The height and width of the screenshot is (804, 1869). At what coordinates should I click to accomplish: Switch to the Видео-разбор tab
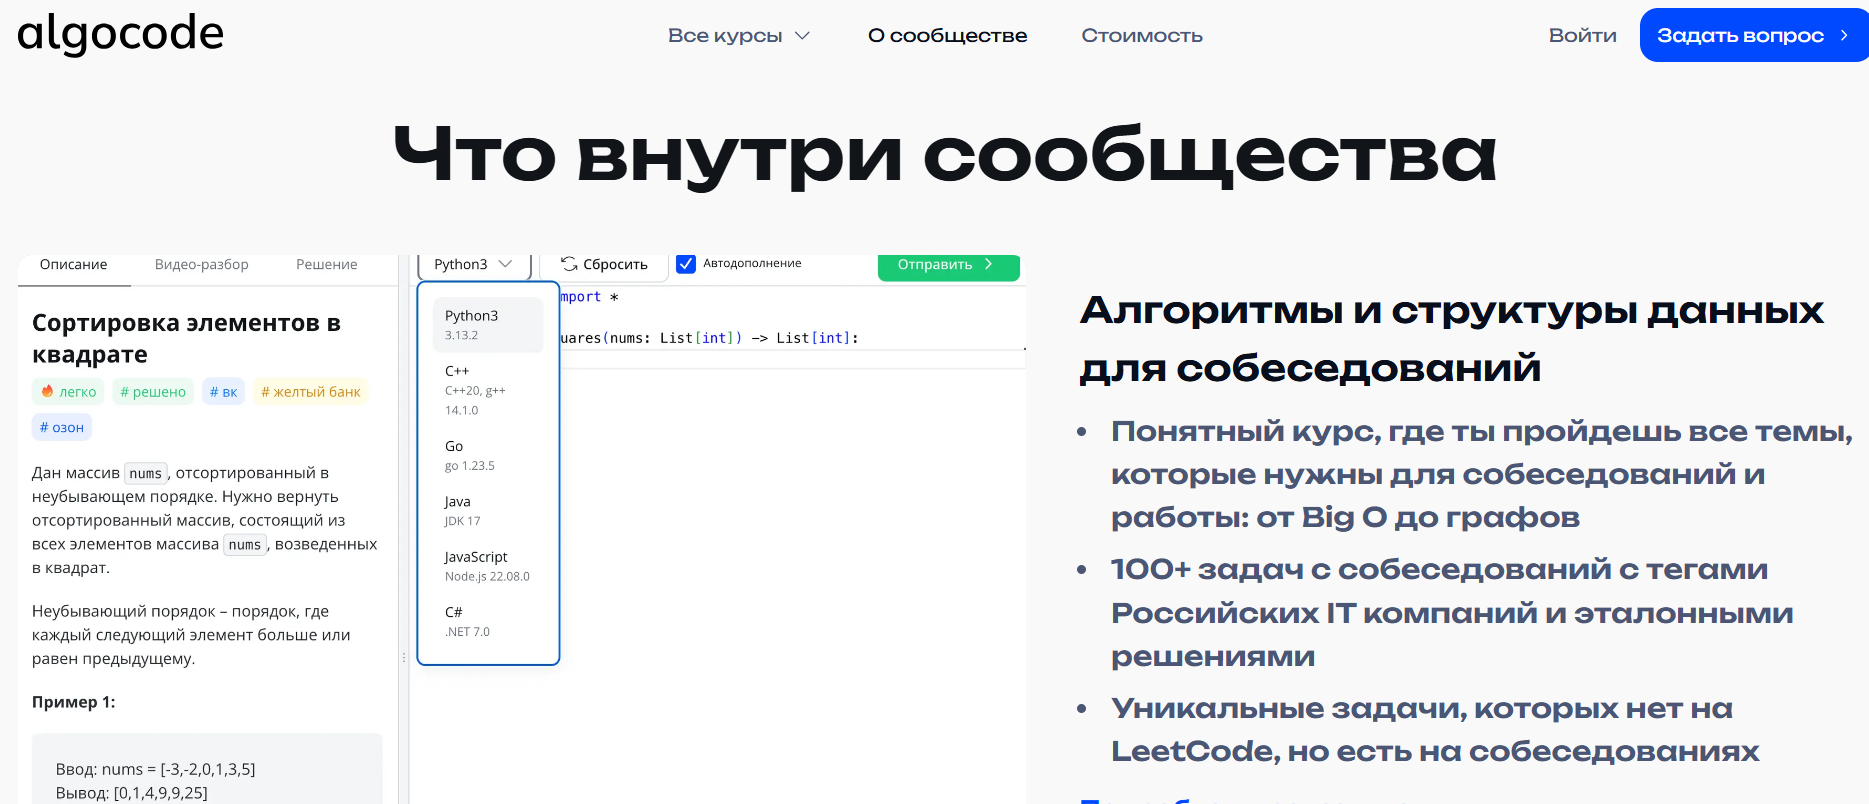201,265
